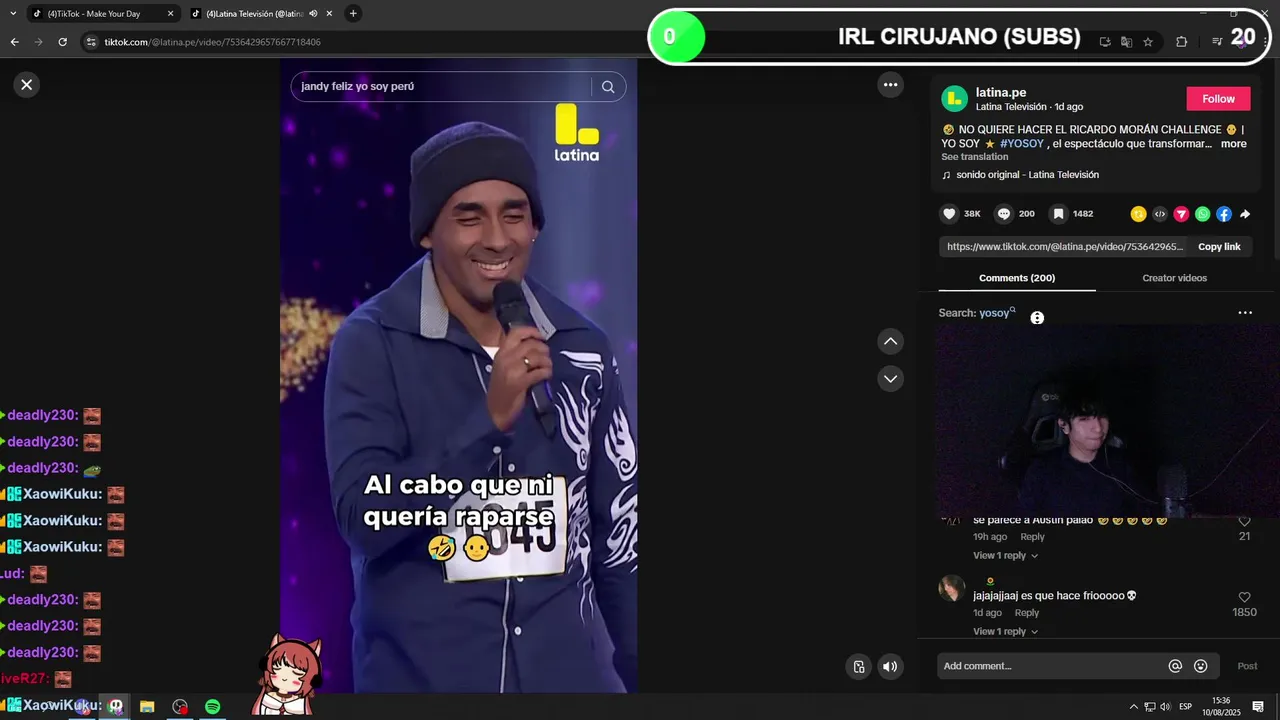This screenshot has width=1280, height=720.
Task: Click the yellow repost icon
Action: click(x=1138, y=214)
